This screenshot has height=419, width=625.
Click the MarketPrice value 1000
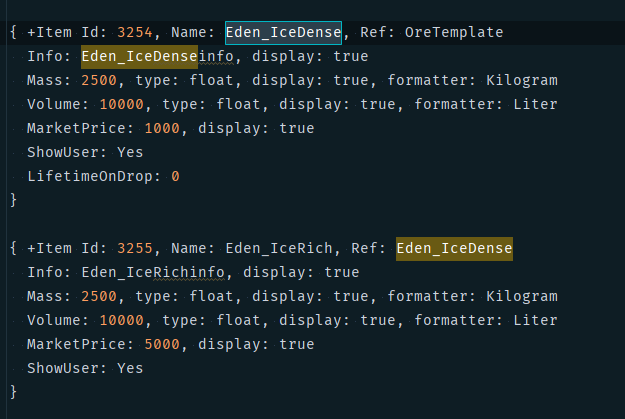(163, 128)
